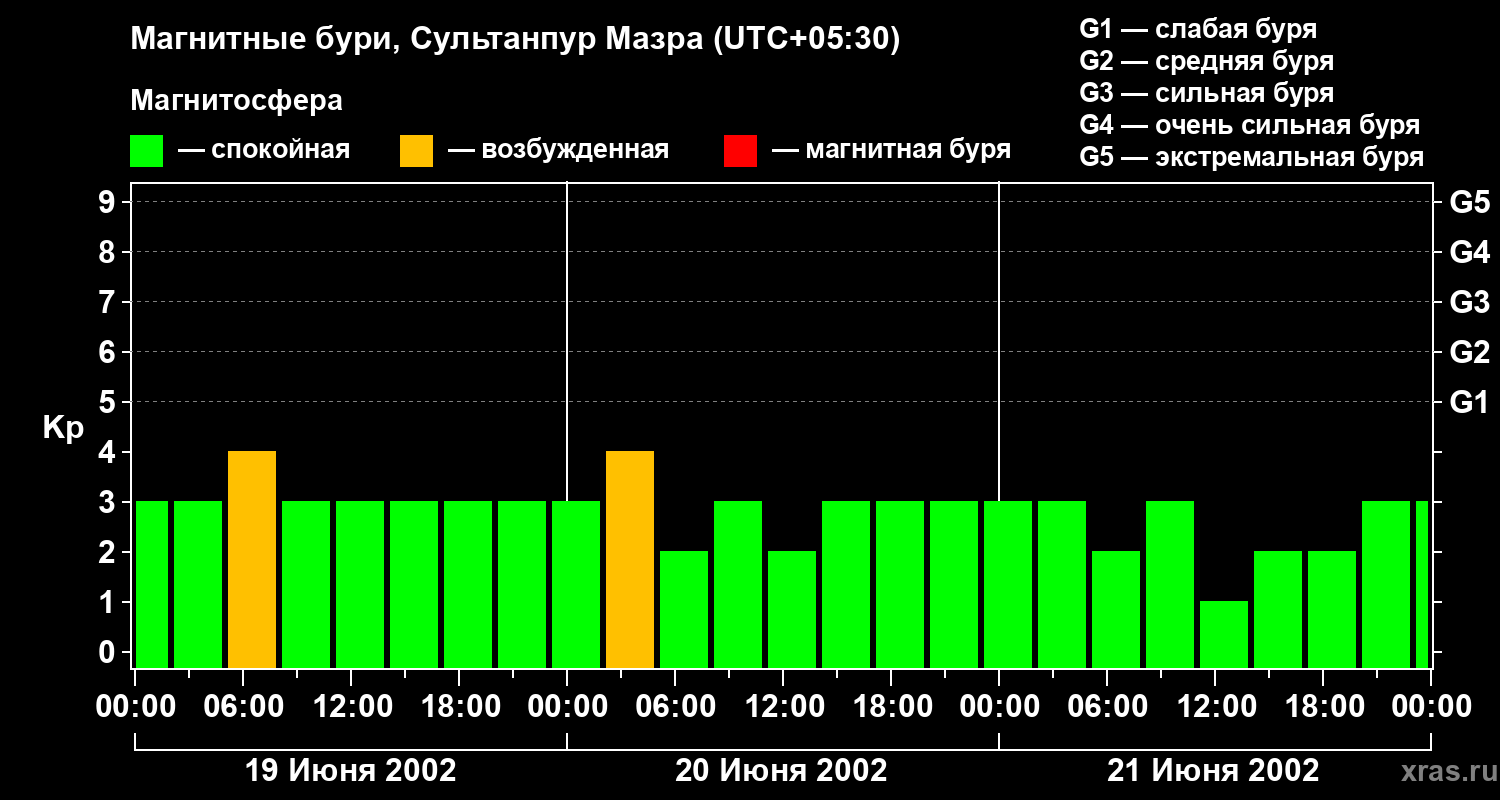Viewport: 1500px width, 800px height.
Task: Click the date label '21 Июня 2002'
Action: pos(1213,771)
